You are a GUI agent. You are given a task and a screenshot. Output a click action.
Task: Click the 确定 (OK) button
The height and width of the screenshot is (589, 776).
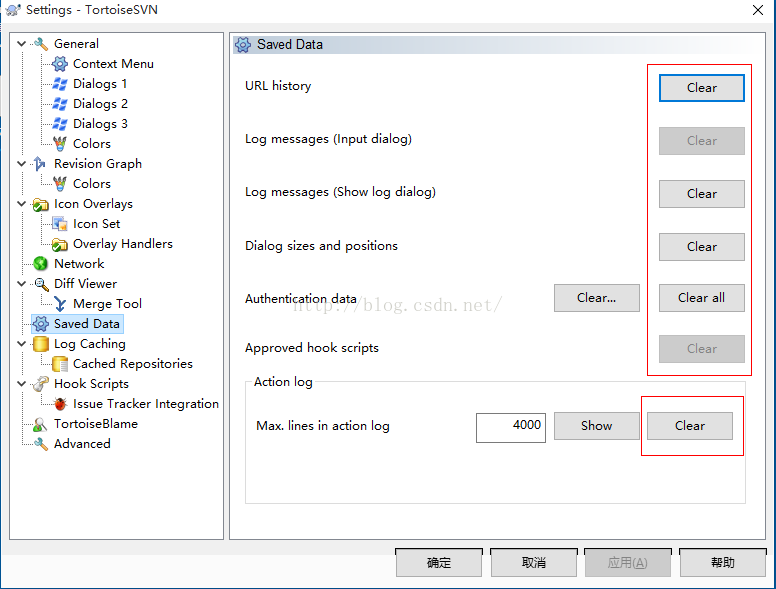(x=438, y=563)
